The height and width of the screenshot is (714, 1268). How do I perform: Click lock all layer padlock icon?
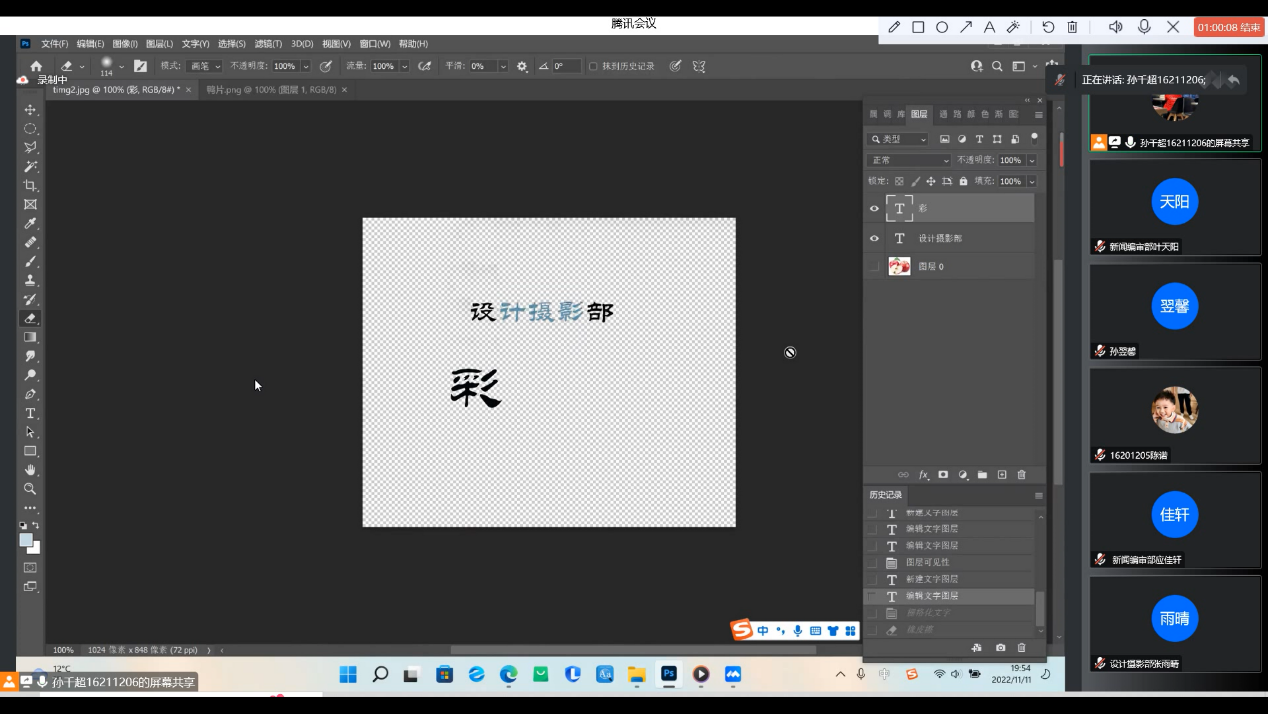click(x=963, y=181)
